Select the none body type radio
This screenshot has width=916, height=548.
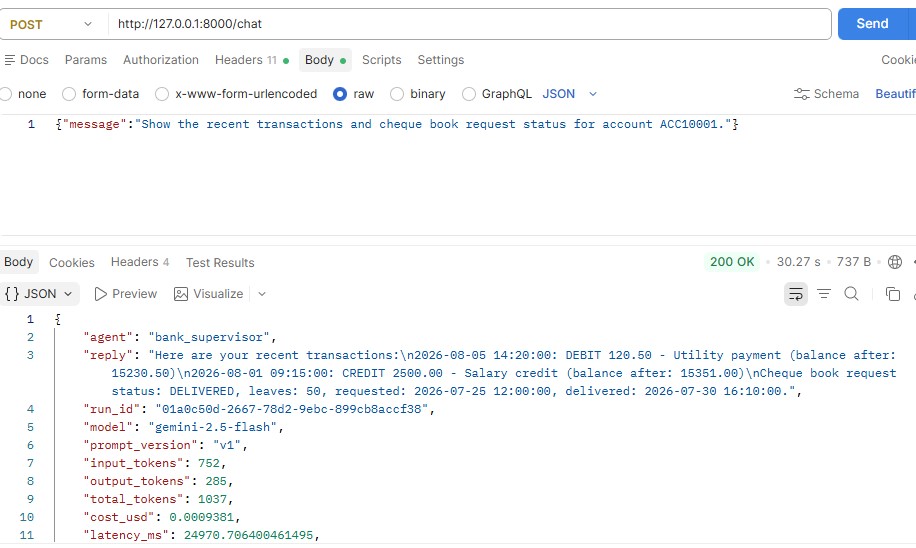(x=6, y=94)
